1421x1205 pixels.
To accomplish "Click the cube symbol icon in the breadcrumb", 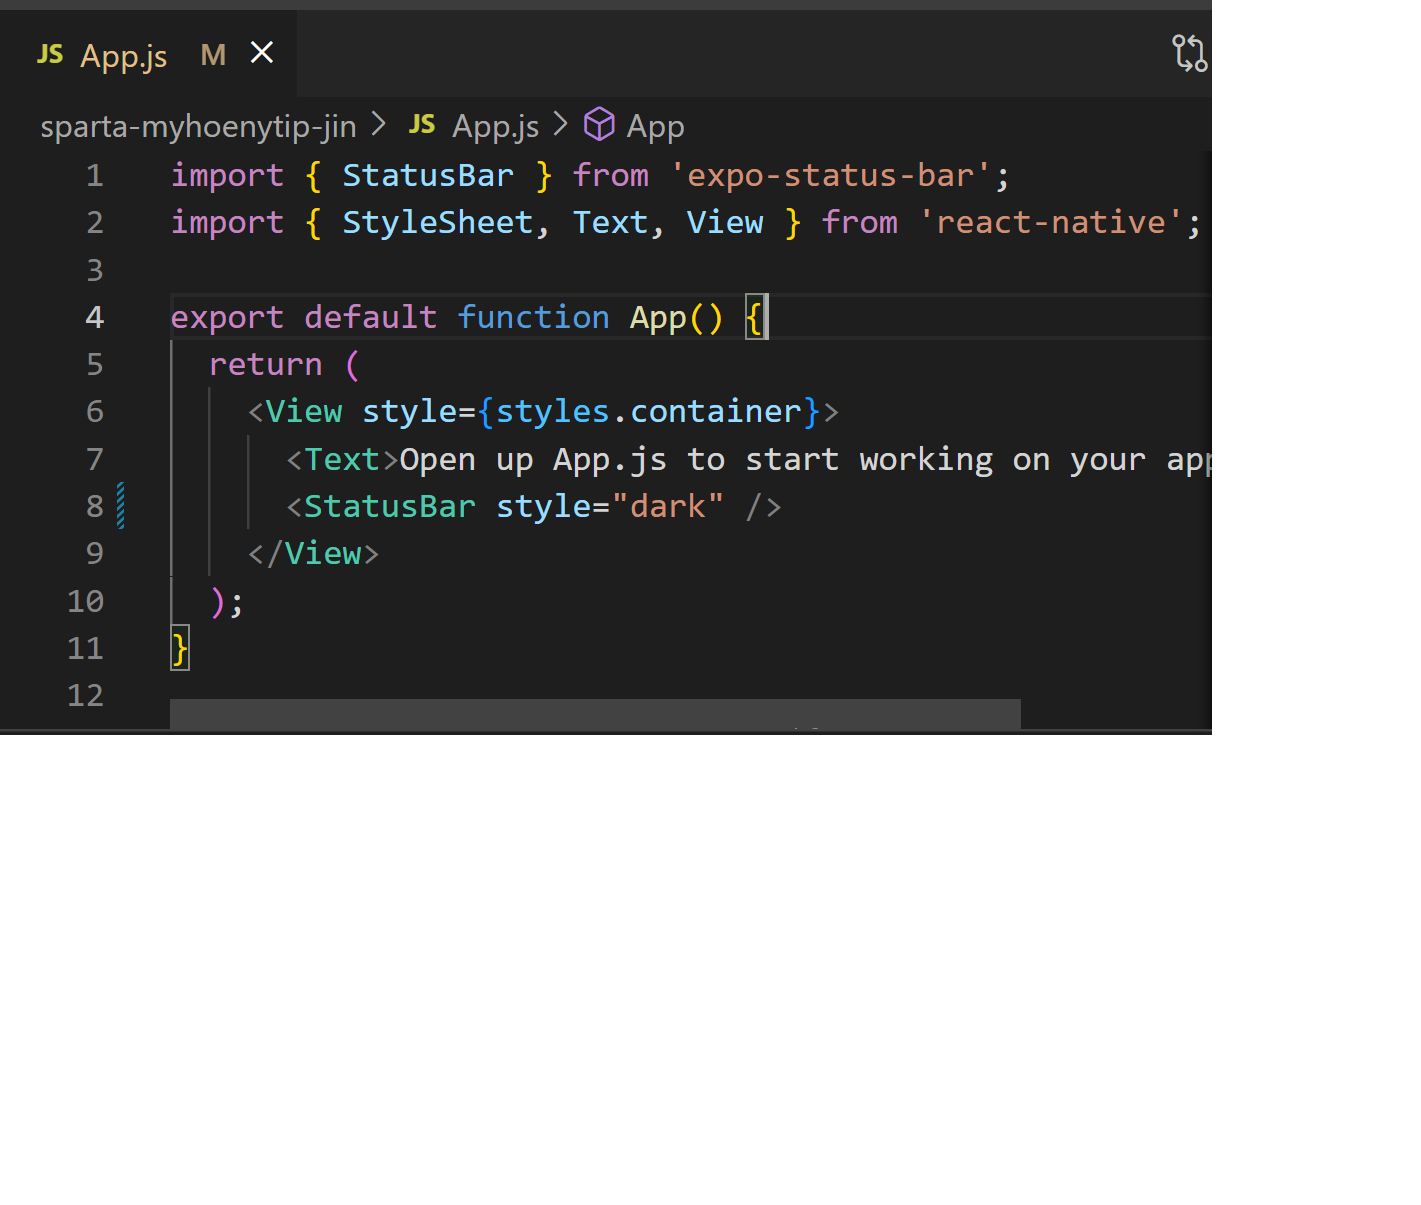I will pyautogui.click(x=599, y=125).
